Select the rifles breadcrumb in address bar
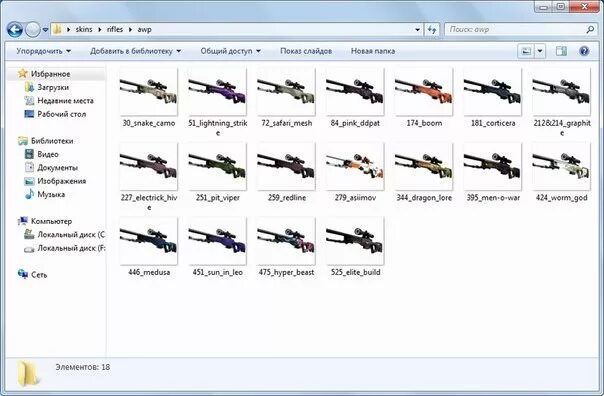Screen dimensions: 604x396 [x=115, y=29]
